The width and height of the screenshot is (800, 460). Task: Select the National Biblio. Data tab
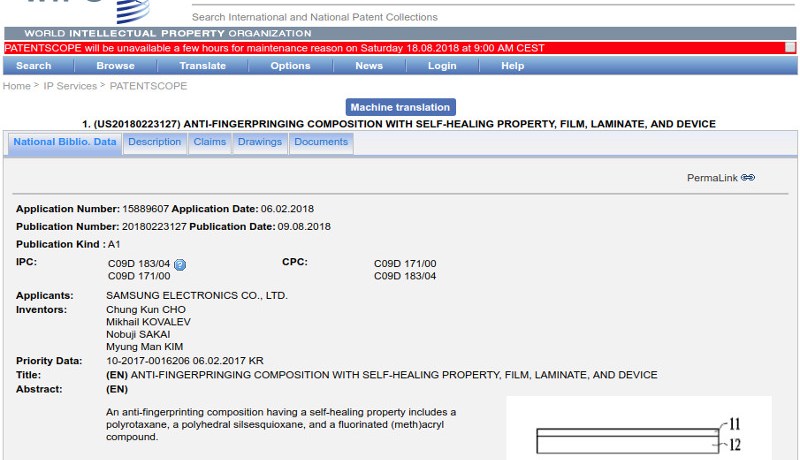click(65, 142)
